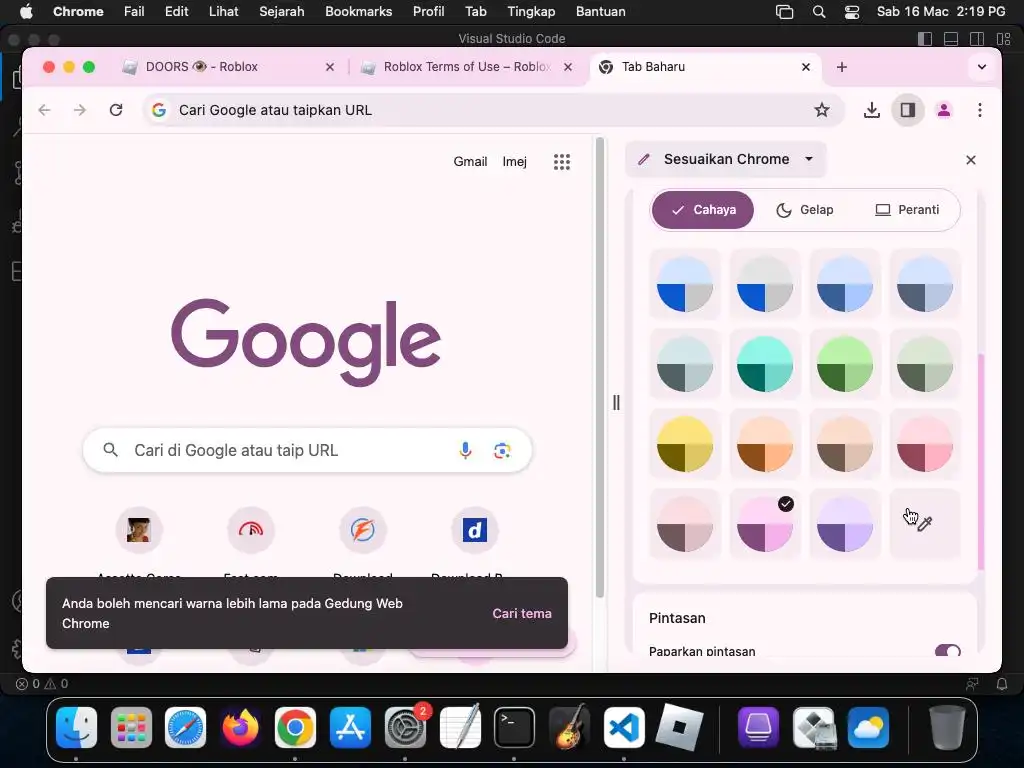
Task: Start voice search with the microphone icon
Action: coord(465,450)
